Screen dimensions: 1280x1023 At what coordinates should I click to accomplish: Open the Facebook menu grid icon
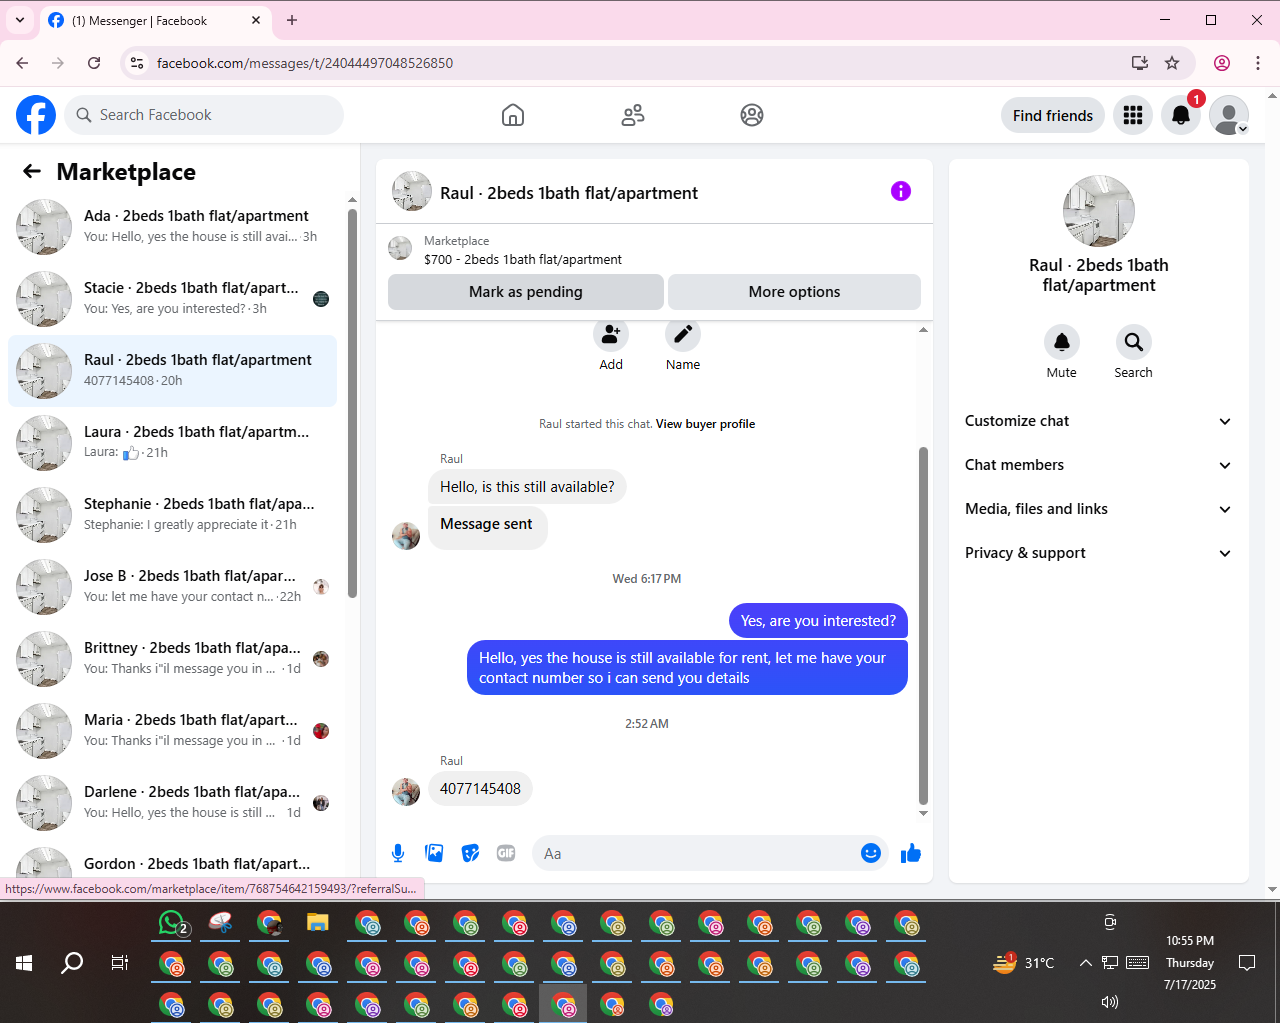click(1133, 115)
